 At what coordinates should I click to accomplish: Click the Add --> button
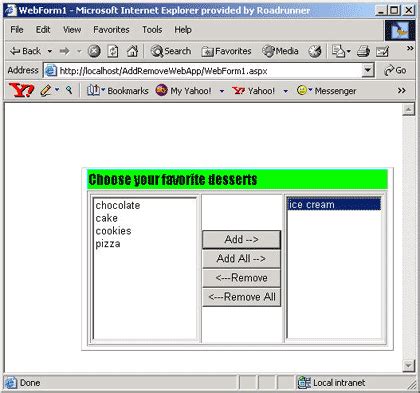242,239
